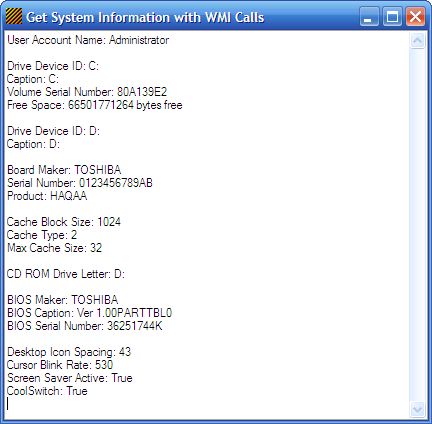Click the BIOS Serial Number 36251744K line
Screen dimensions: 432x424
coord(85,326)
